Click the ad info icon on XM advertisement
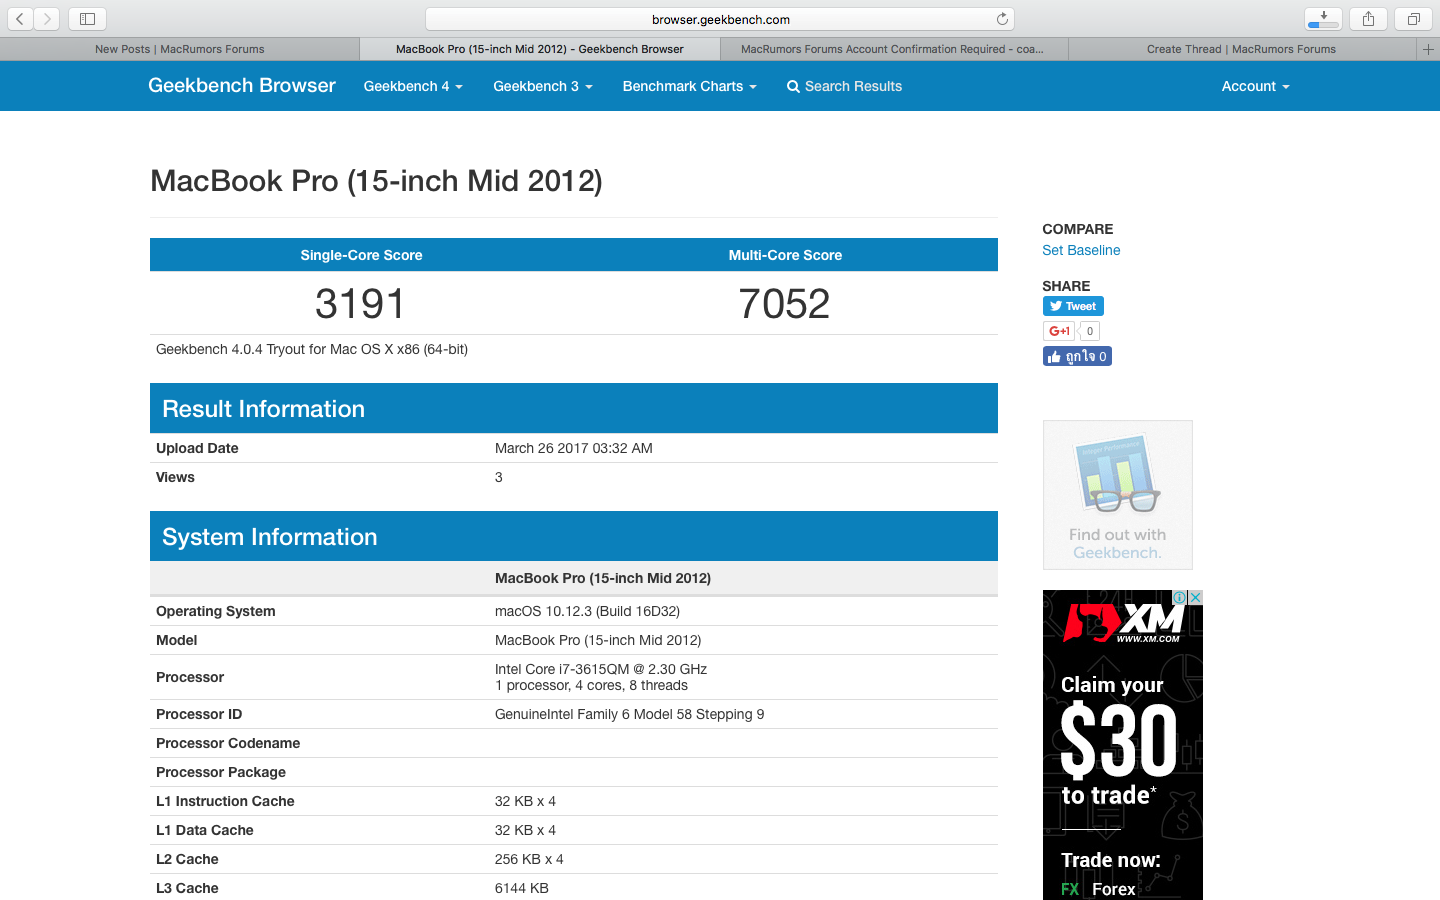The image size is (1440, 900). pos(1180,597)
